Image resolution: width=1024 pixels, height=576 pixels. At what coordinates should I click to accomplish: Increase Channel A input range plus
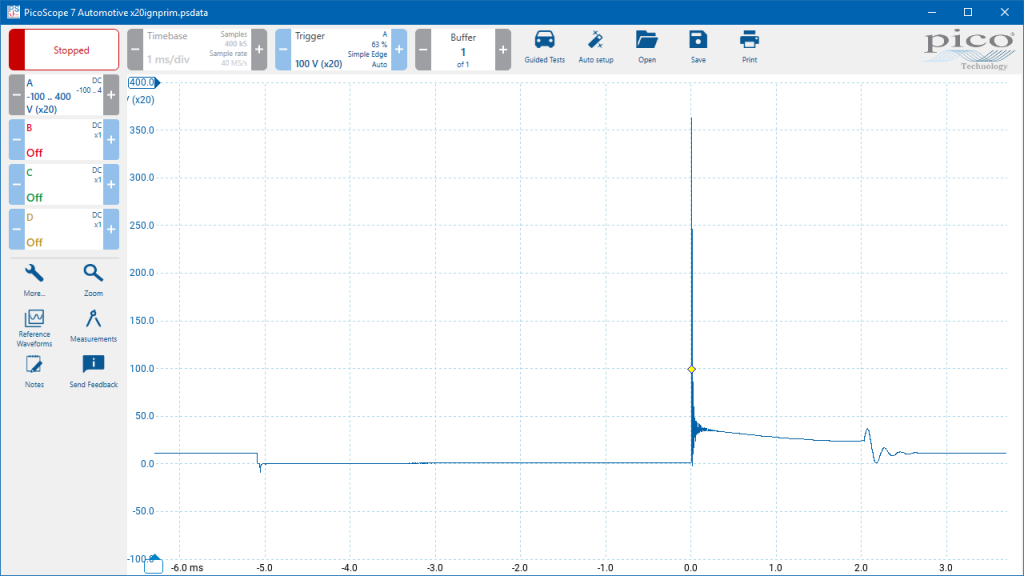111,95
